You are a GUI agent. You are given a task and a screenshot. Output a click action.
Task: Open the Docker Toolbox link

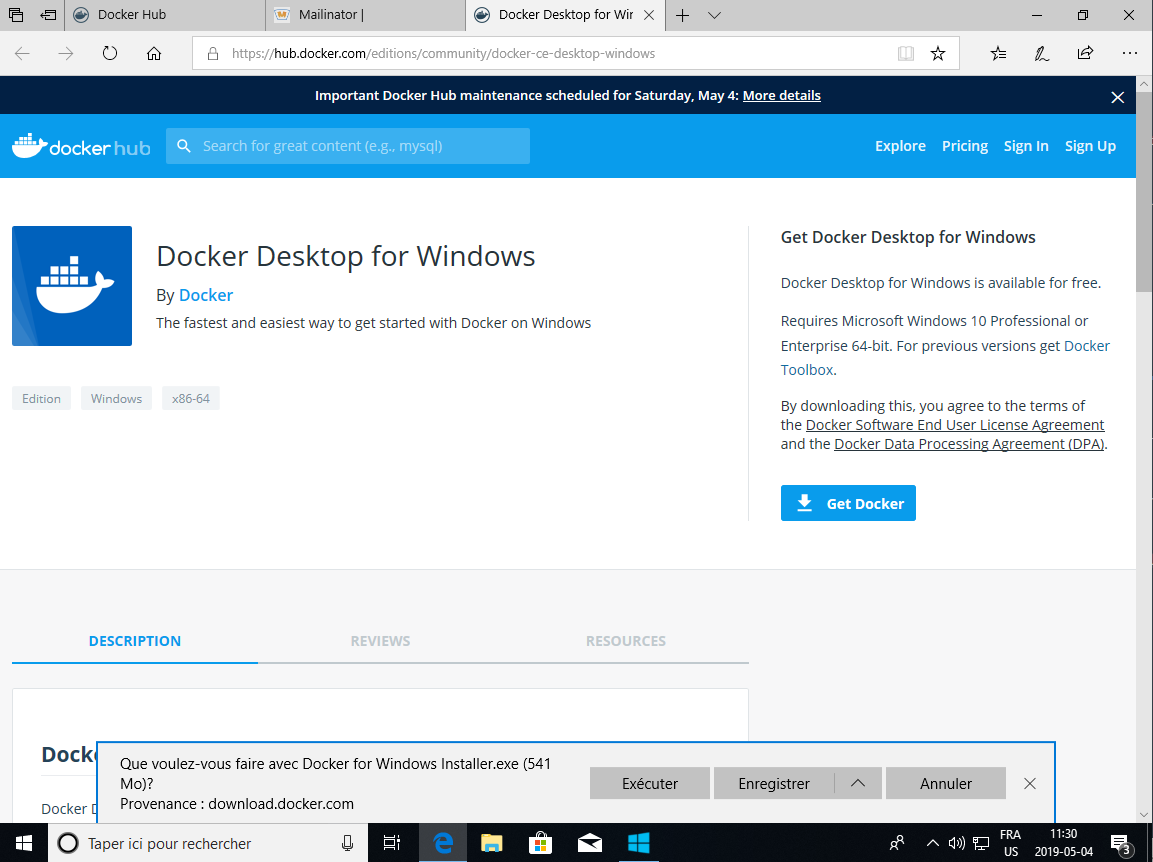(807, 370)
